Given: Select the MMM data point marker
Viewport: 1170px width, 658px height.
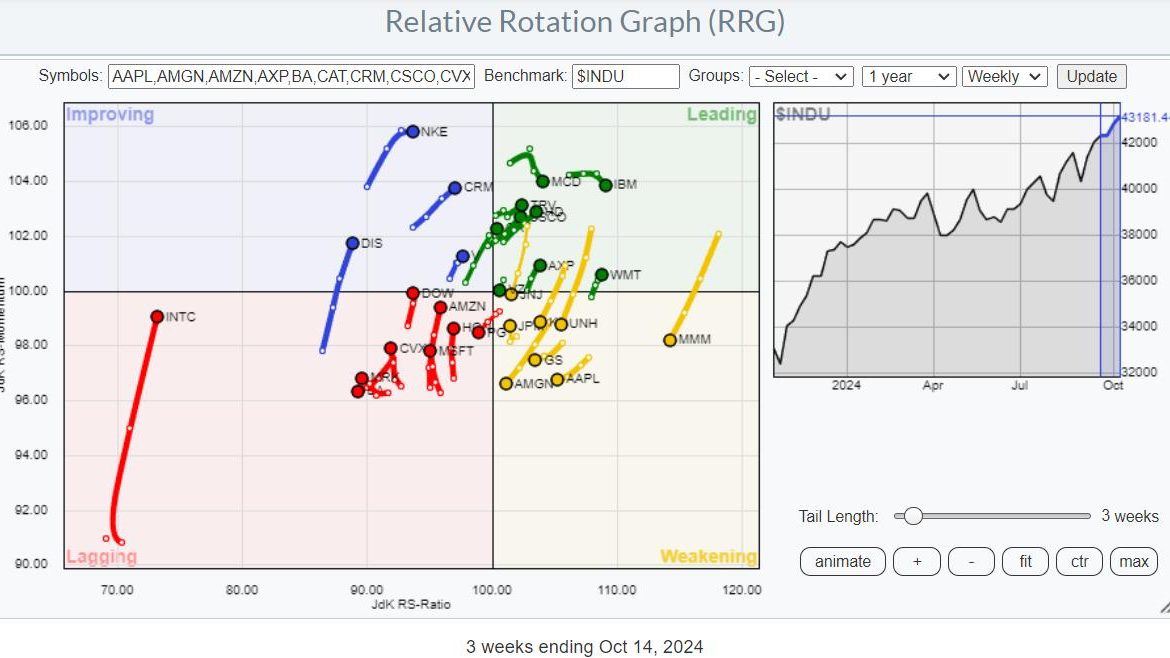Looking at the screenshot, I should [670, 340].
